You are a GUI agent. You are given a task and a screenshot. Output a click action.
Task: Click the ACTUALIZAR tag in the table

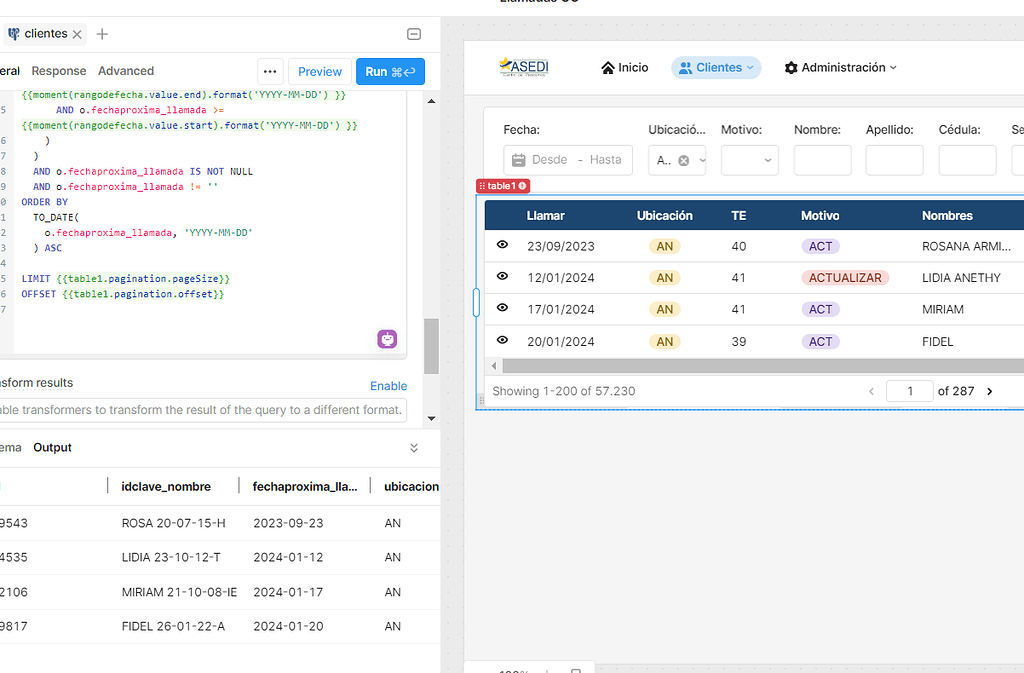pos(845,278)
